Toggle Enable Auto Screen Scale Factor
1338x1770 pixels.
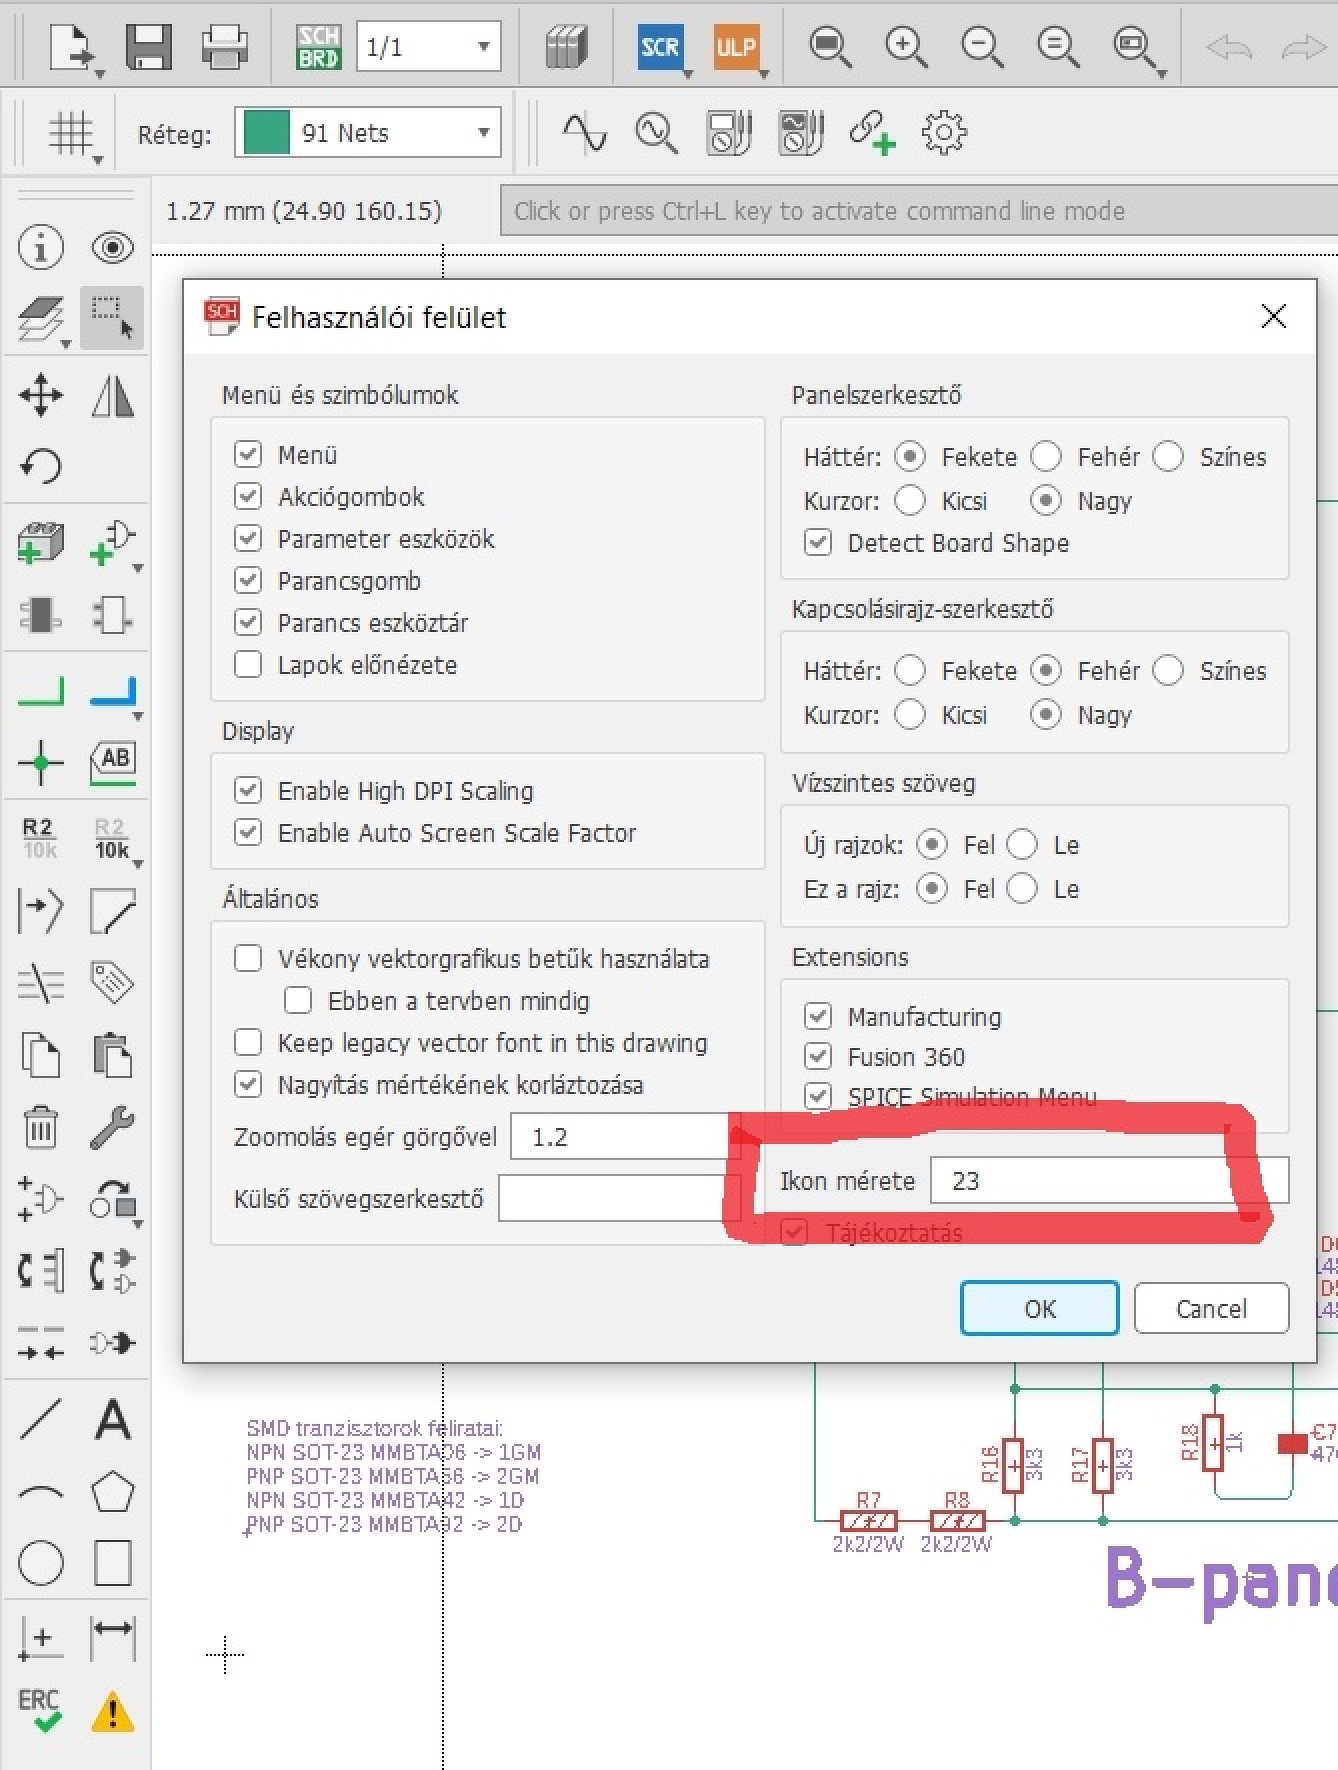[247, 832]
